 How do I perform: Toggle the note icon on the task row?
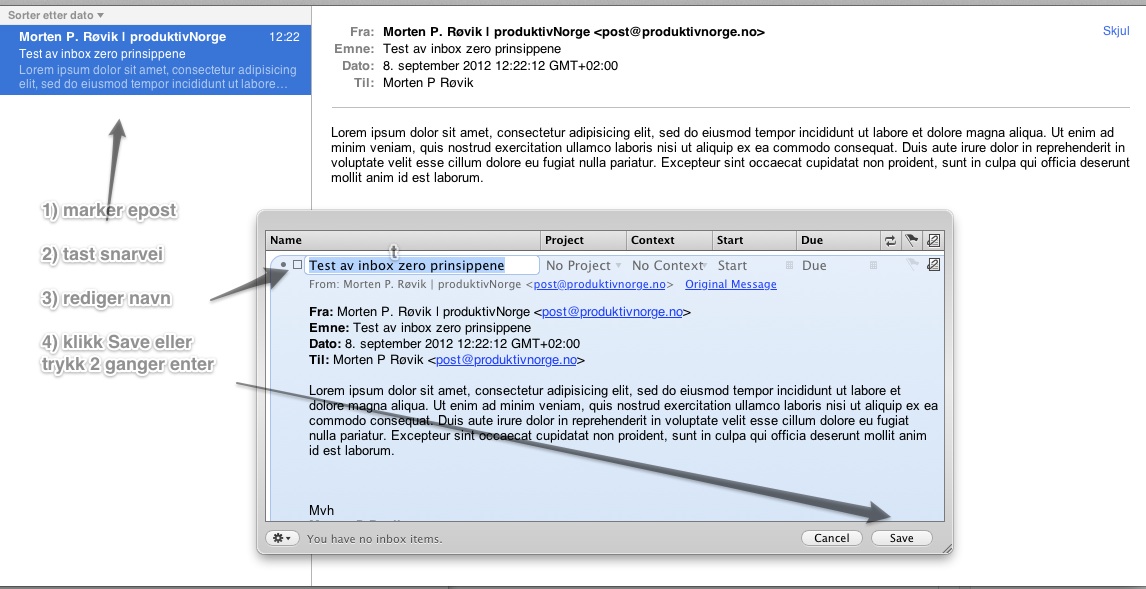[x=933, y=265]
